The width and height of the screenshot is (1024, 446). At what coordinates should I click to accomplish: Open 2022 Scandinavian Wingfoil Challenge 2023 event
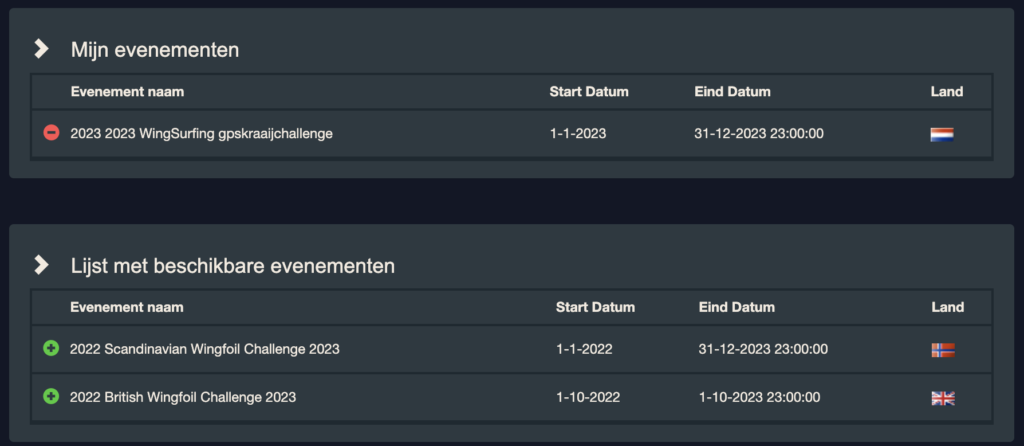(205, 349)
